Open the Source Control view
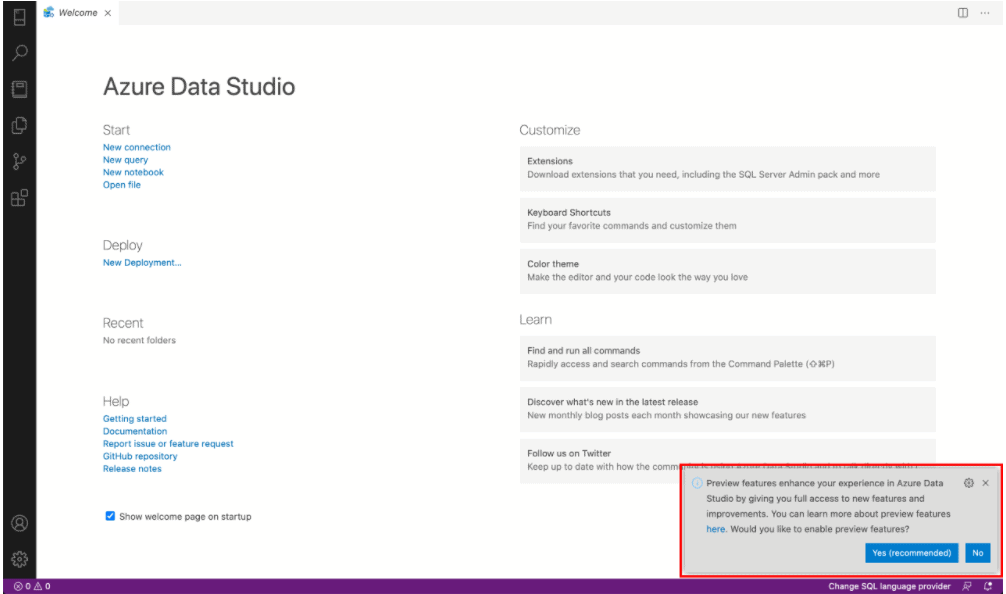 [20, 161]
